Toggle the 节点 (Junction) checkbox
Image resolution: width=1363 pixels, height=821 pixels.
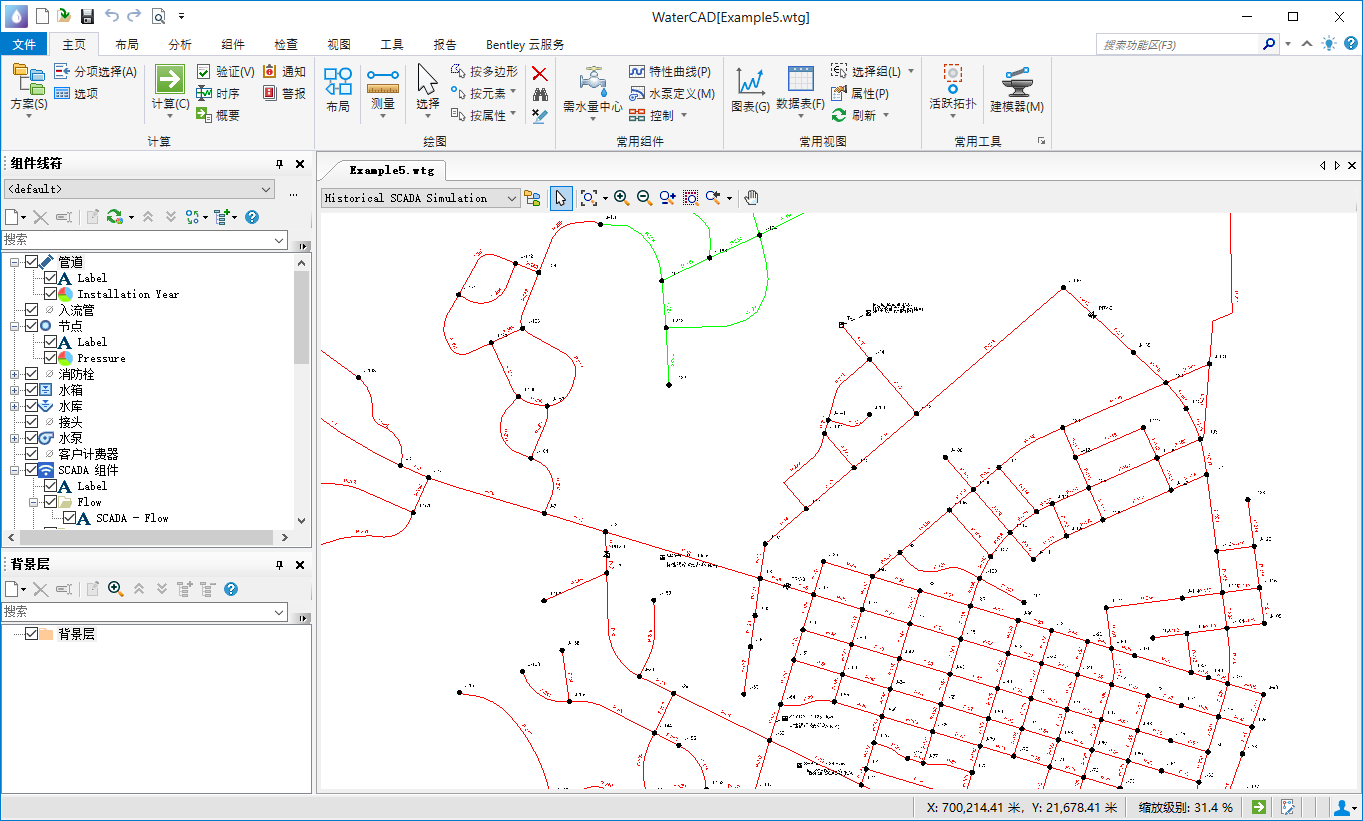(32, 326)
